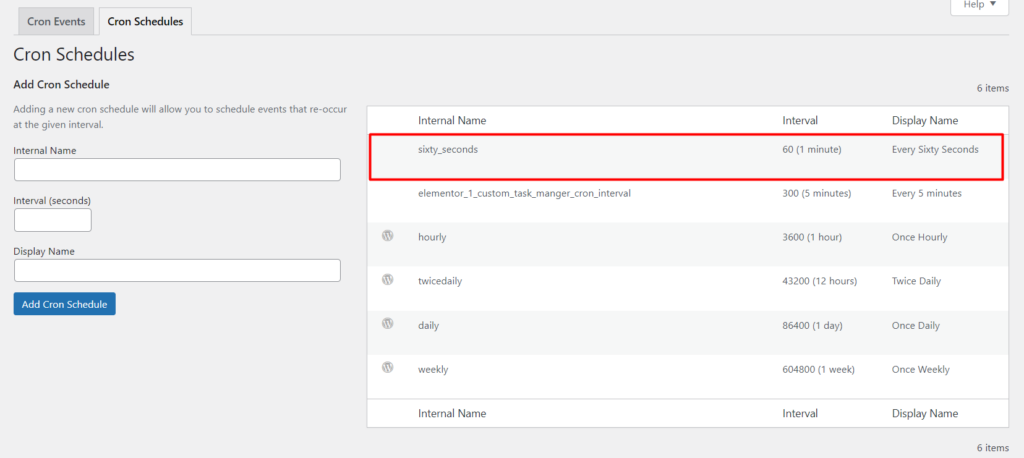Open the Help dropdown

coord(980,5)
